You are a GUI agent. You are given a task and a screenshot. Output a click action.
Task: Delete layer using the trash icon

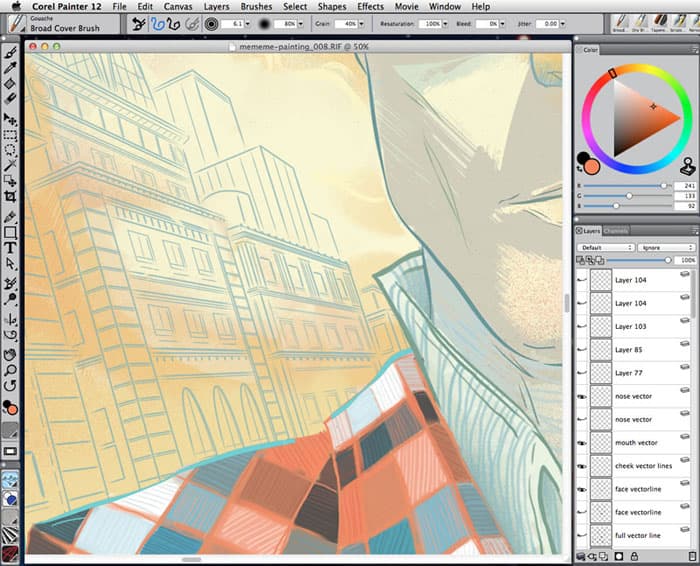click(693, 556)
